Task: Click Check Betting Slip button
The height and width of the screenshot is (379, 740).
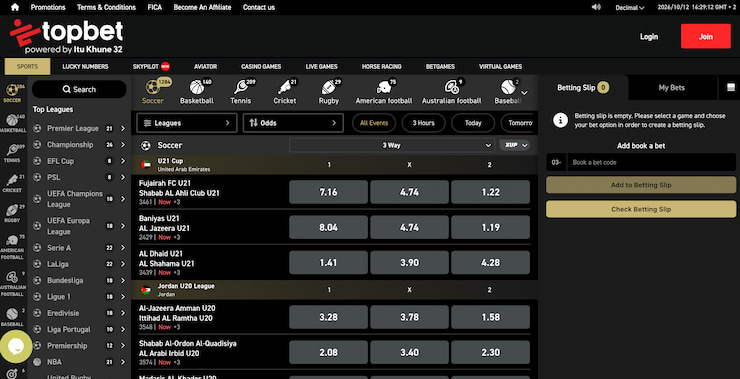Action: (641, 209)
